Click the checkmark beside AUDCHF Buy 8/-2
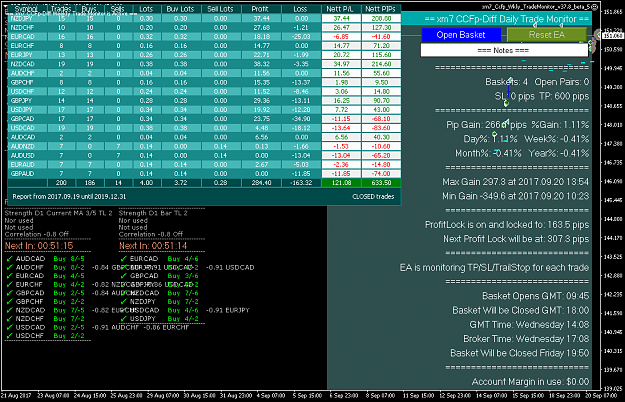Viewport: 625px width, 402px height. [x=10, y=267]
